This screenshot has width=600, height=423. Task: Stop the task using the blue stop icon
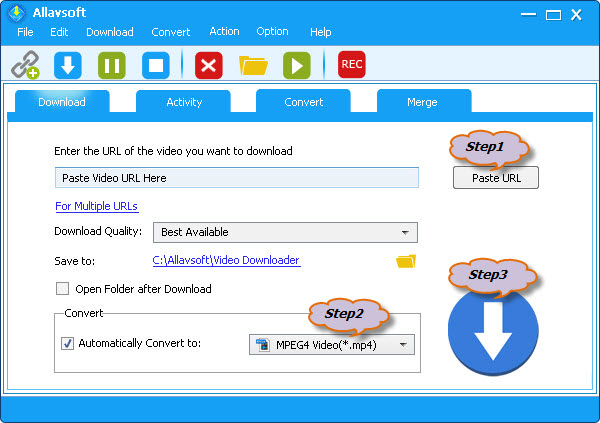(156, 65)
